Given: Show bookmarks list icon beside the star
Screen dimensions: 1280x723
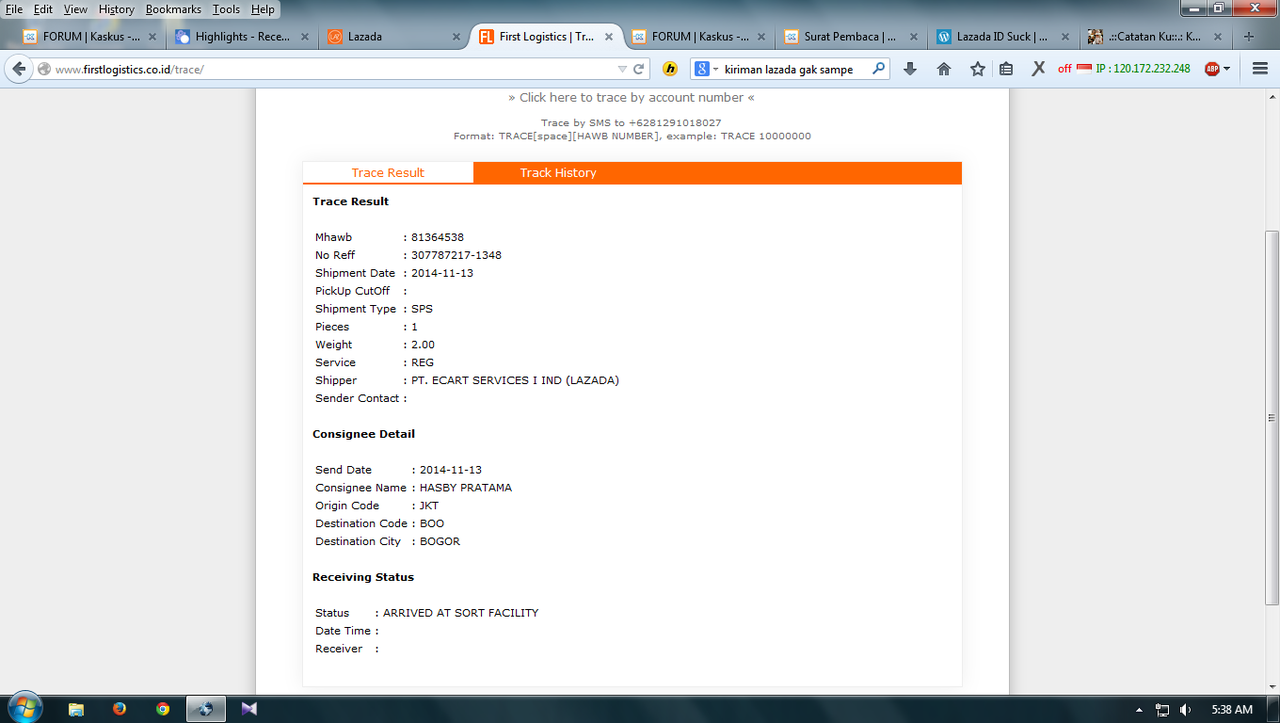Looking at the screenshot, I should coord(1007,69).
